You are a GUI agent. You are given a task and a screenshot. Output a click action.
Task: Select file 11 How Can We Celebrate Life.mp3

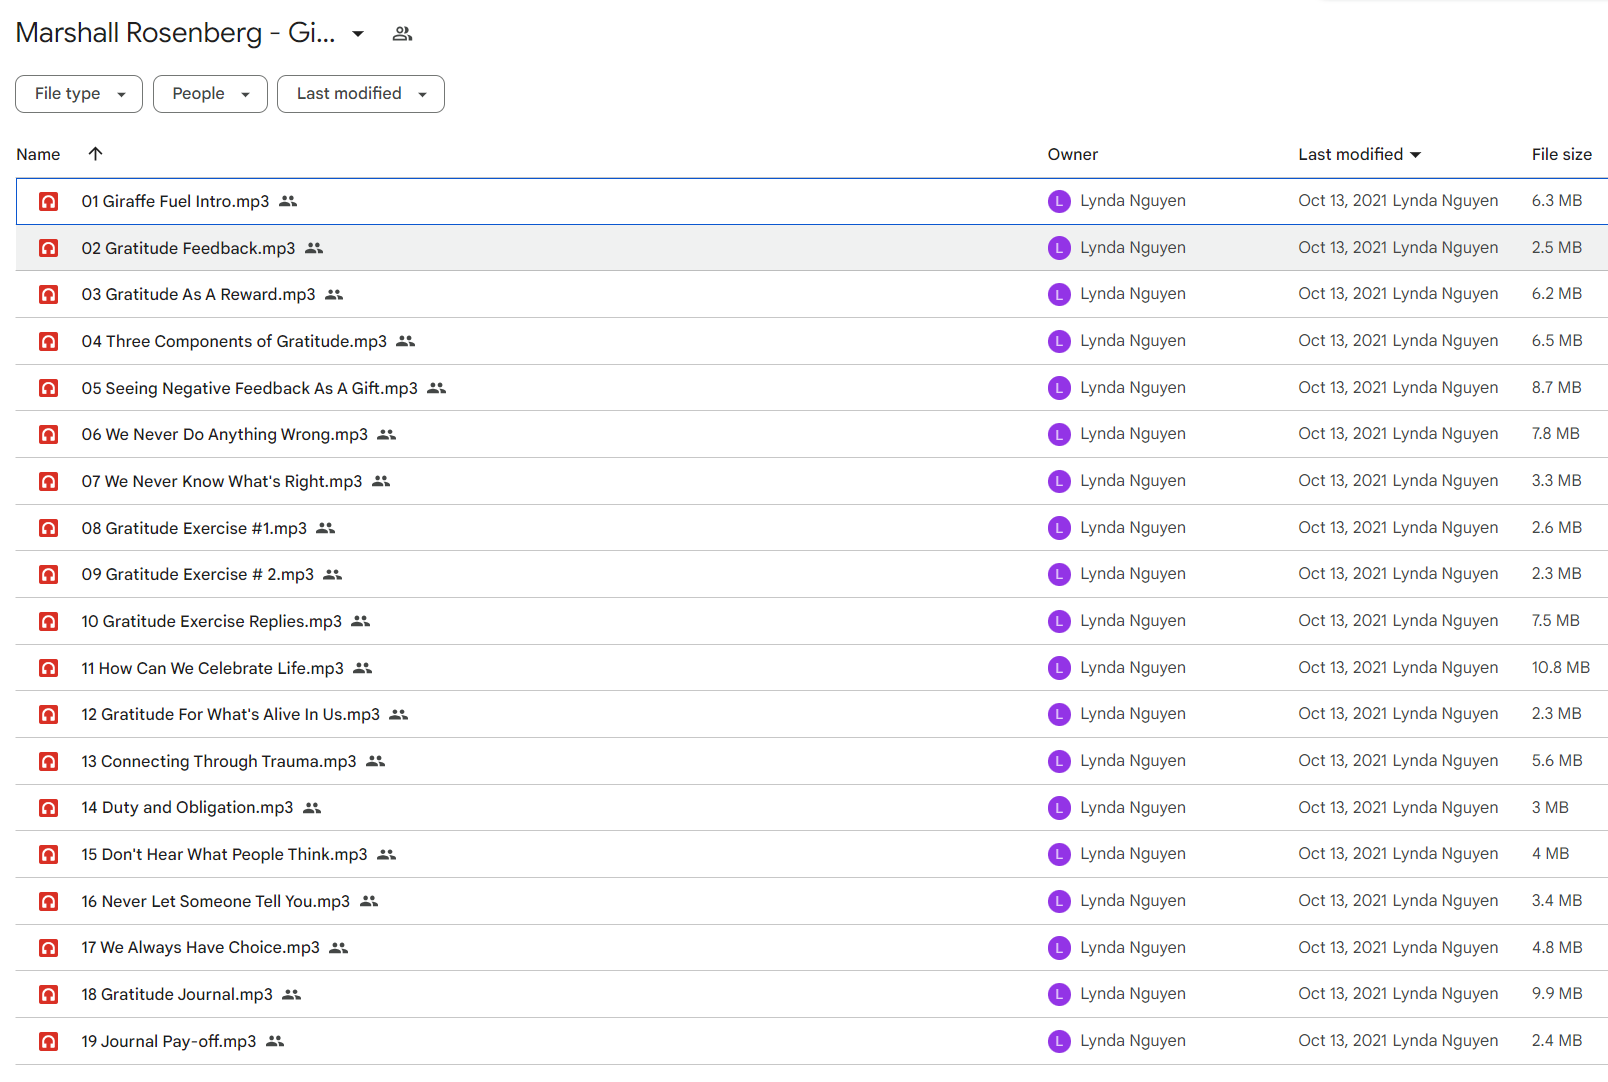(x=812, y=668)
